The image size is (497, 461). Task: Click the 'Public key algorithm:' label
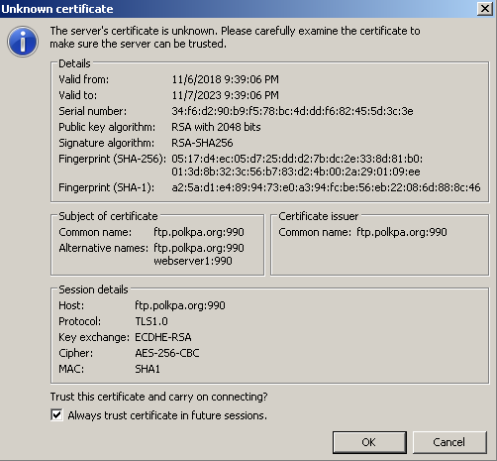click(107, 127)
